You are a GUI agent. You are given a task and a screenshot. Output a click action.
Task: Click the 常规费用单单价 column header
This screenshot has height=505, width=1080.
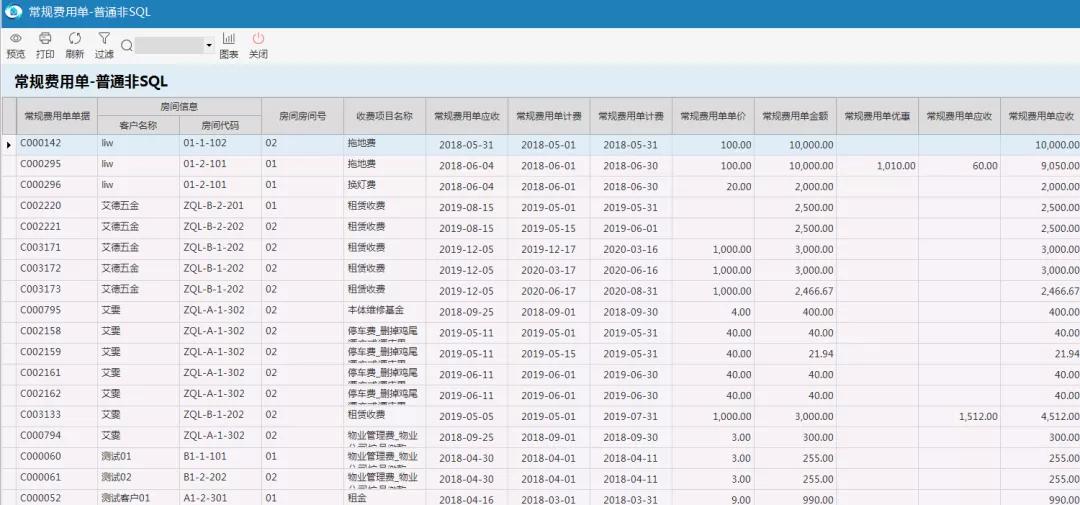tap(713, 116)
